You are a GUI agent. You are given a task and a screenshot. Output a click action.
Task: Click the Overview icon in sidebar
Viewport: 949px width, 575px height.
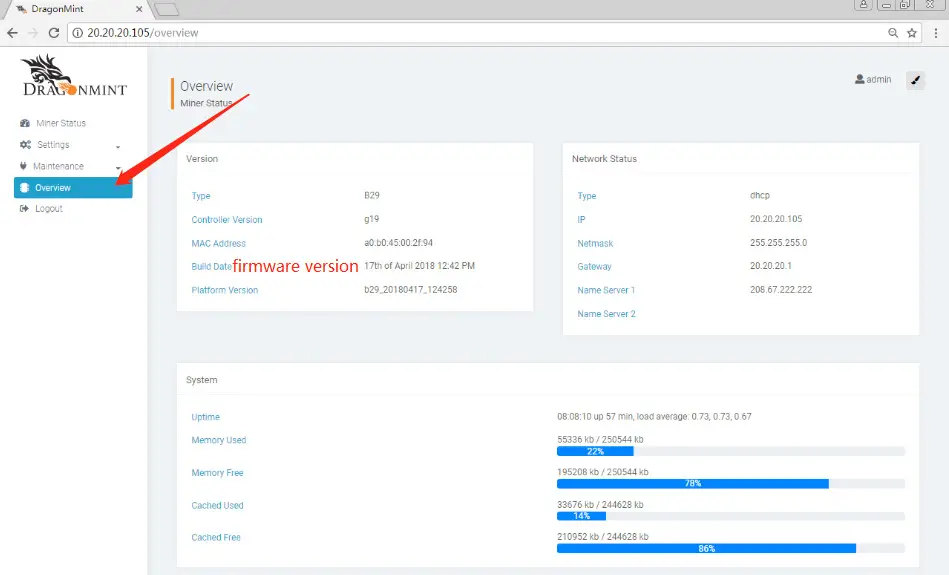point(24,188)
